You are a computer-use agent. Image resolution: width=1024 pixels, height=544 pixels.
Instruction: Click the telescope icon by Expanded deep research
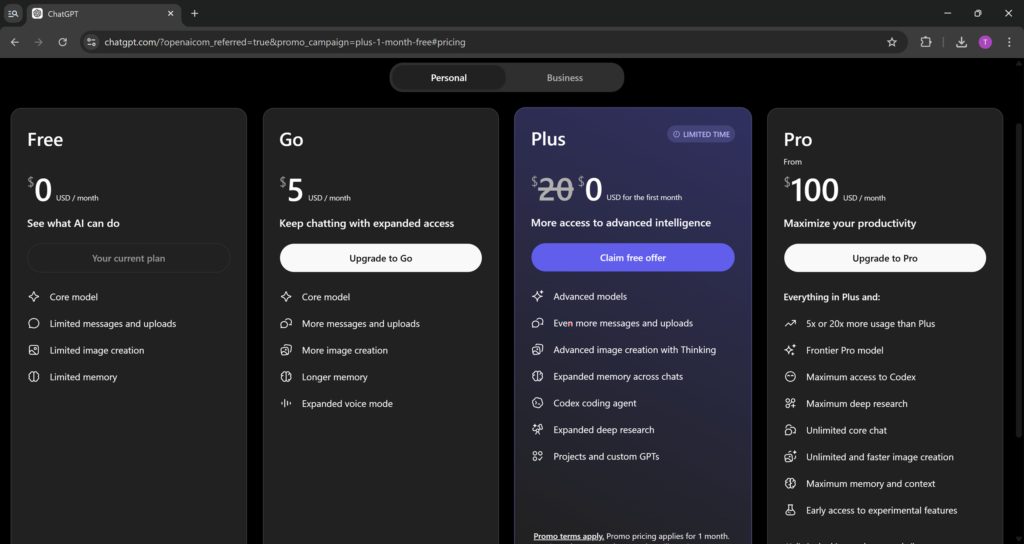pos(537,430)
